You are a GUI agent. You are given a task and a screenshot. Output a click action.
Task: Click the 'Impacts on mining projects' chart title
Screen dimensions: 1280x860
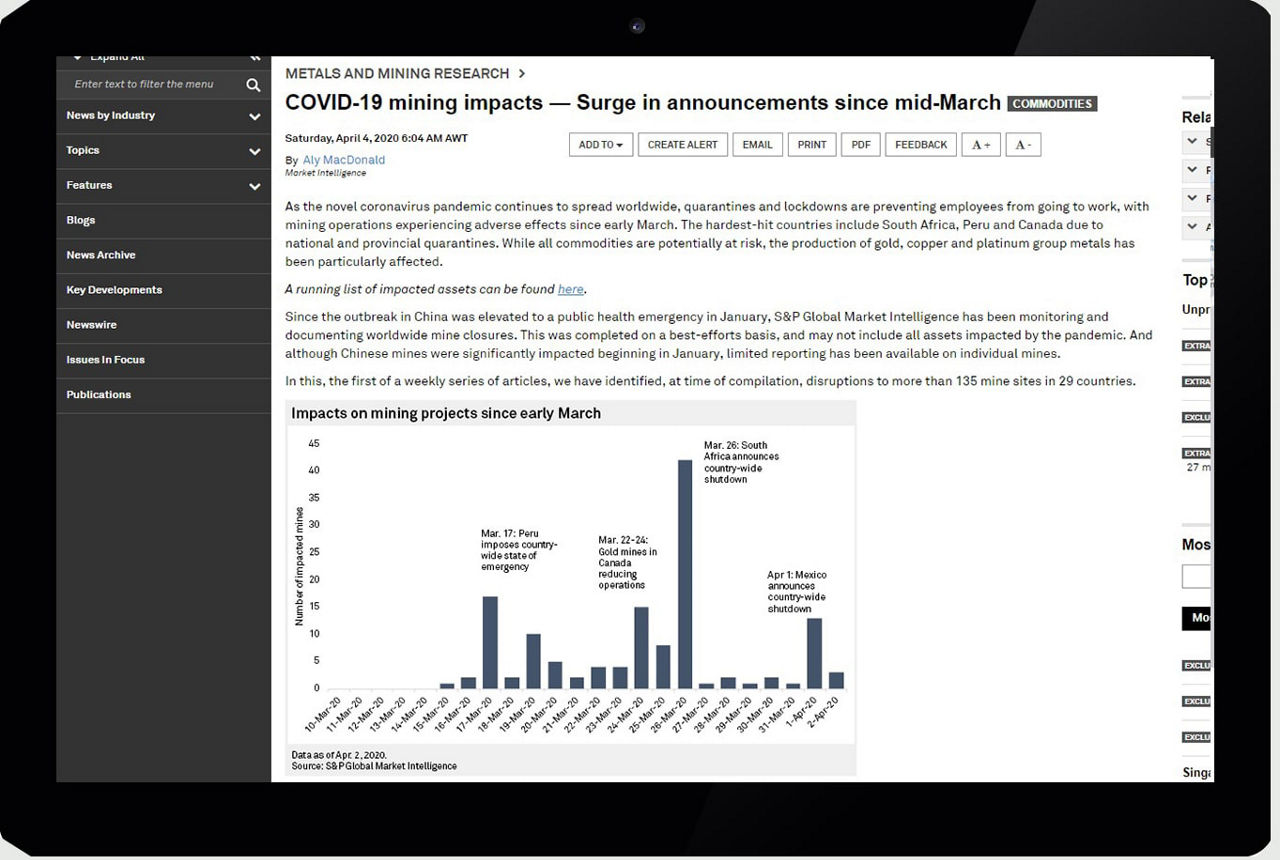[446, 413]
